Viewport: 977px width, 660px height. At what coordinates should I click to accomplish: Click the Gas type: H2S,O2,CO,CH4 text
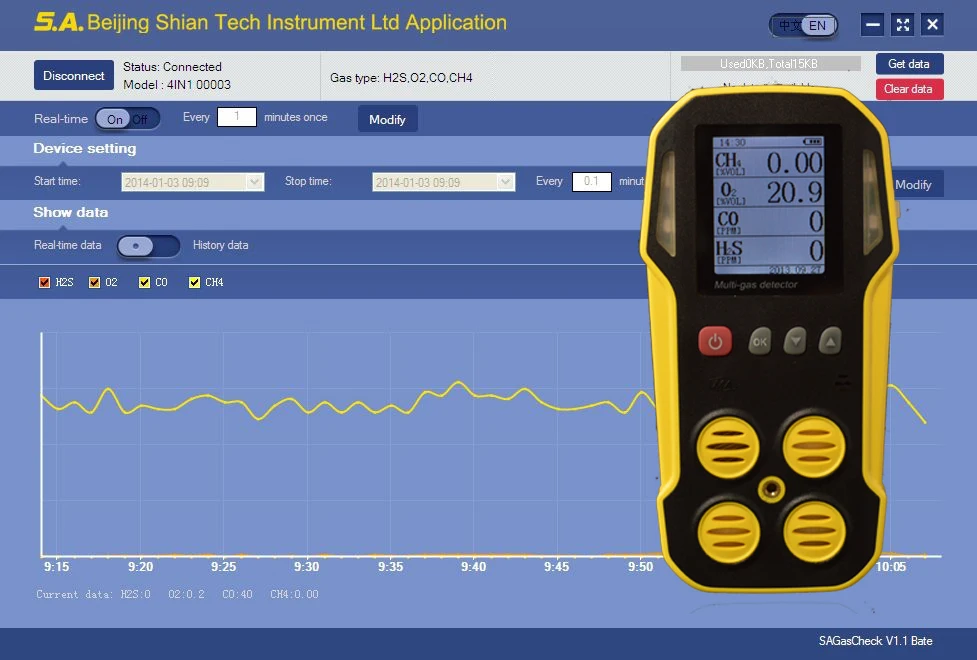tap(401, 78)
